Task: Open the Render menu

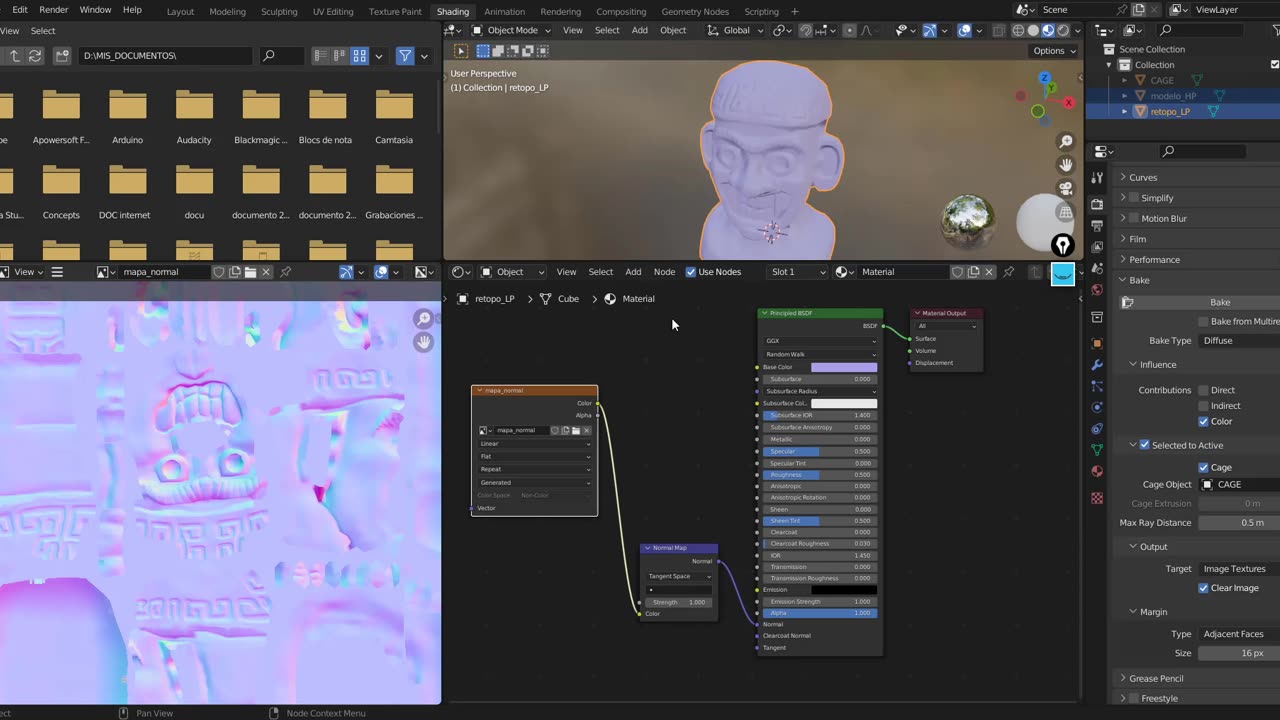Action: coord(54,10)
